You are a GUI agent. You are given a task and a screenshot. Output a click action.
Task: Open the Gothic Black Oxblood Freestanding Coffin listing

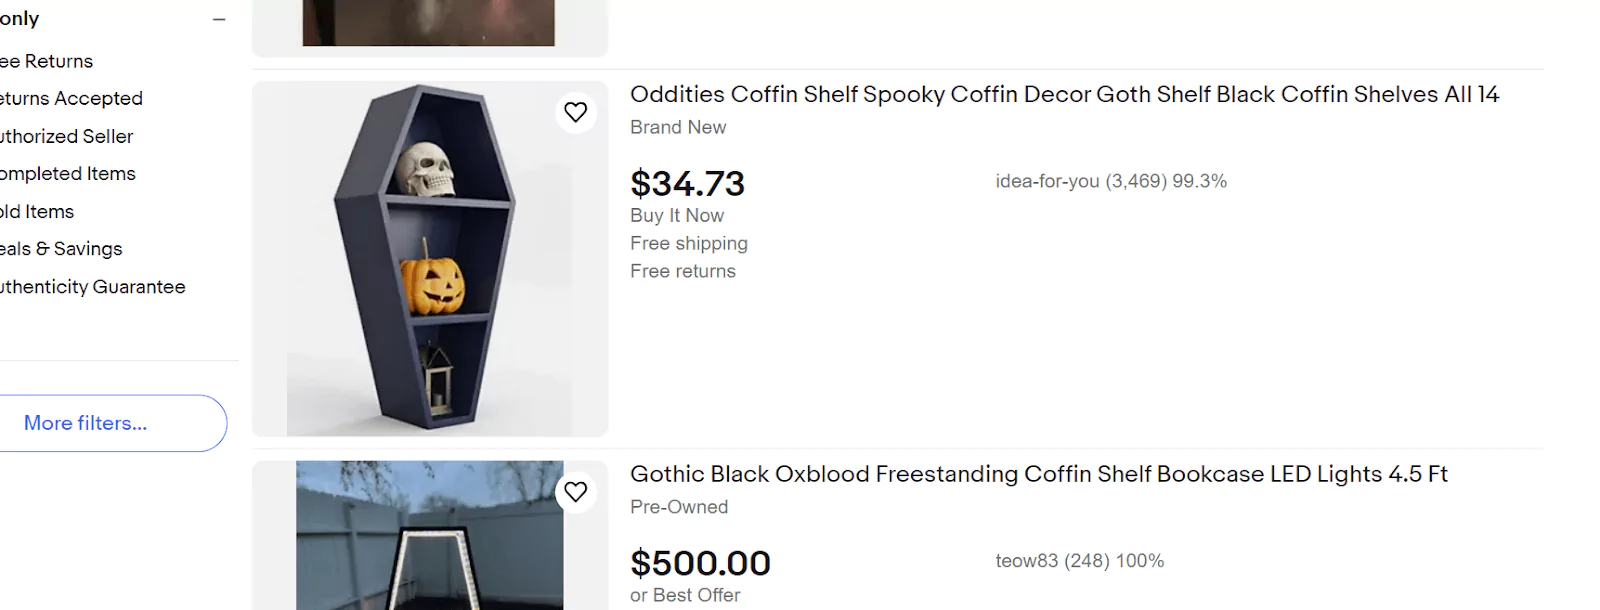click(1040, 474)
